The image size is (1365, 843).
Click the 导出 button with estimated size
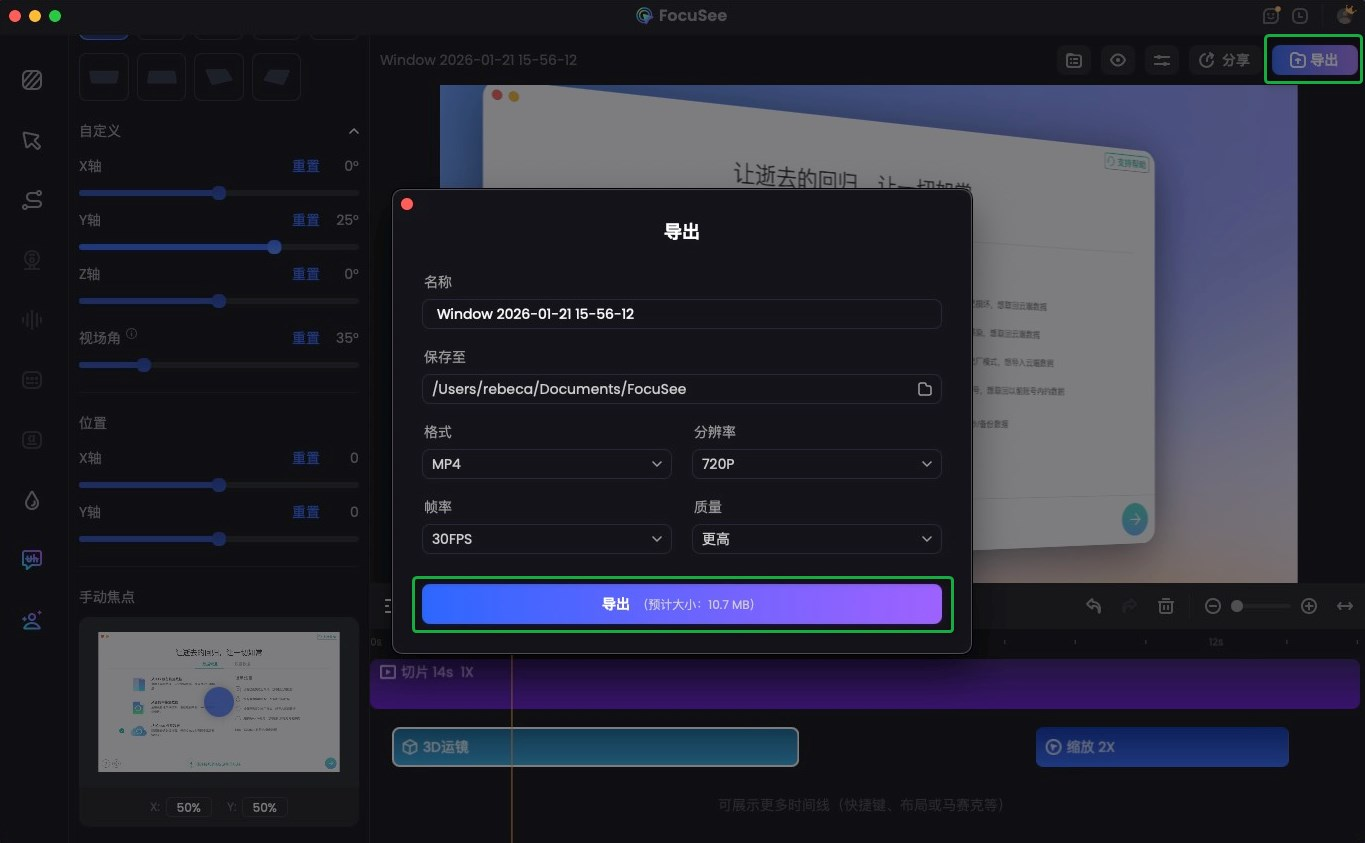click(682, 604)
